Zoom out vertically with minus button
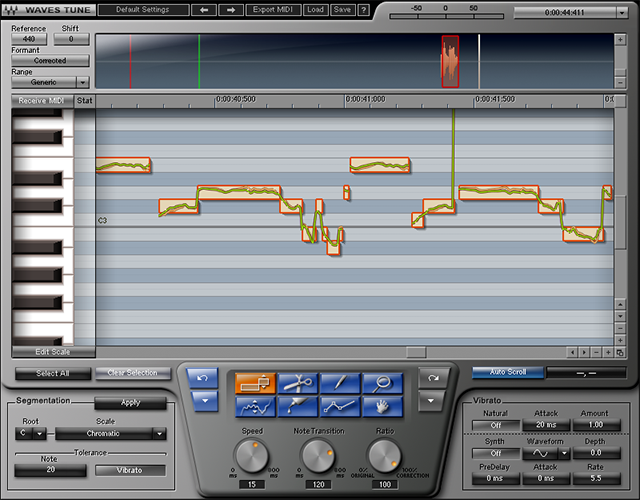Viewport: 640px width, 500px height. (x=620, y=328)
